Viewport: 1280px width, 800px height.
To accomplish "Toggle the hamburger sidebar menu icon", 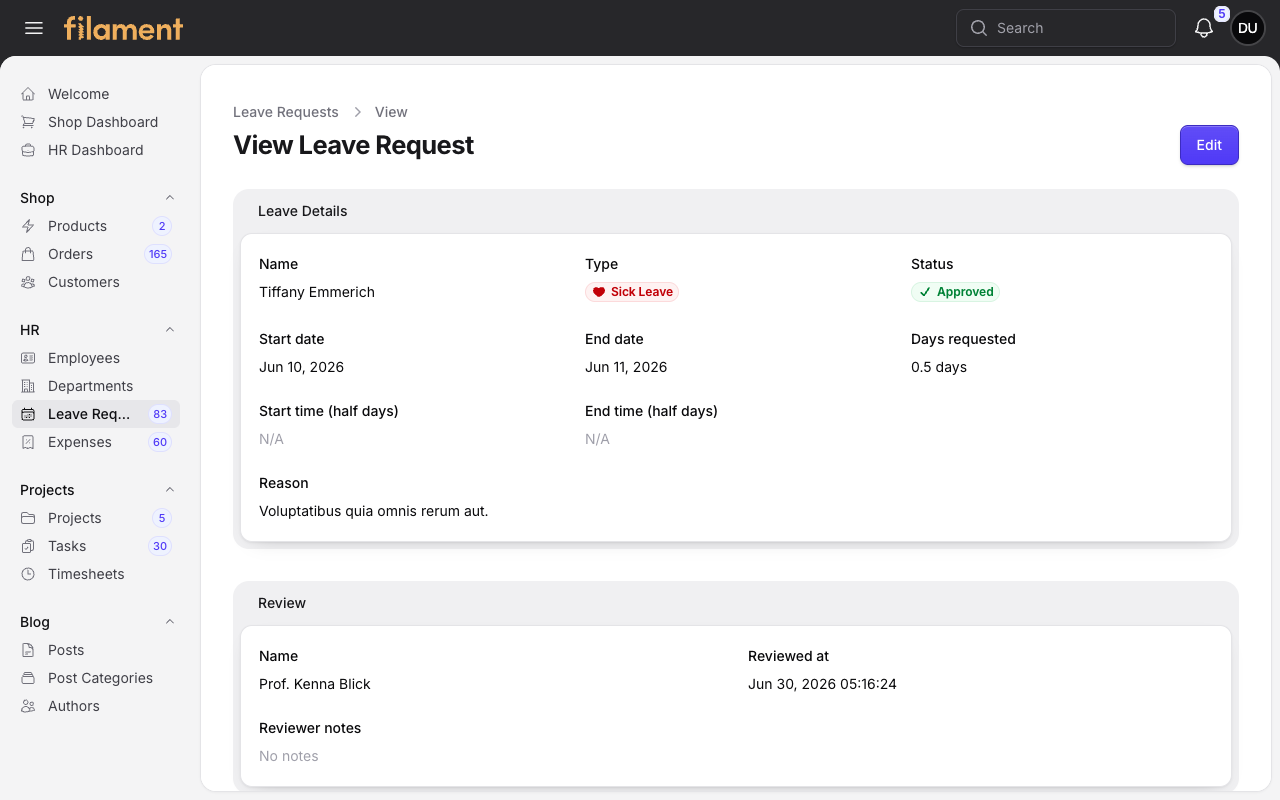I will pyautogui.click(x=34, y=28).
